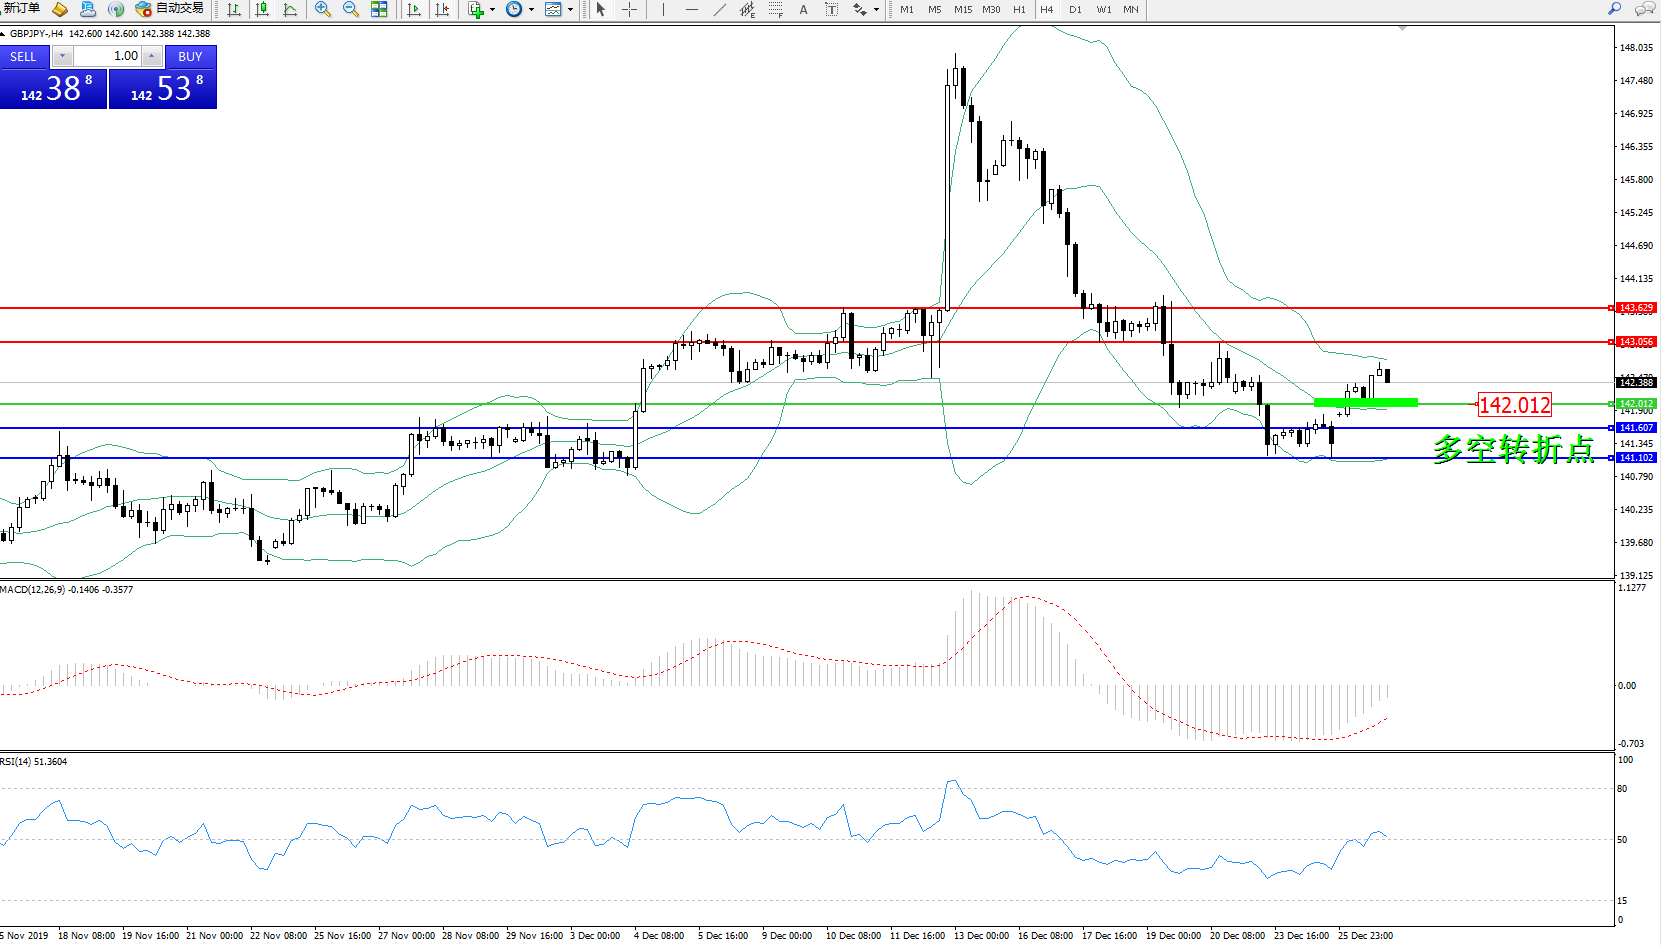Click the zoom in magnifier icon
The height and width of the screenshot is (945, 1661).
pos(323,9)
